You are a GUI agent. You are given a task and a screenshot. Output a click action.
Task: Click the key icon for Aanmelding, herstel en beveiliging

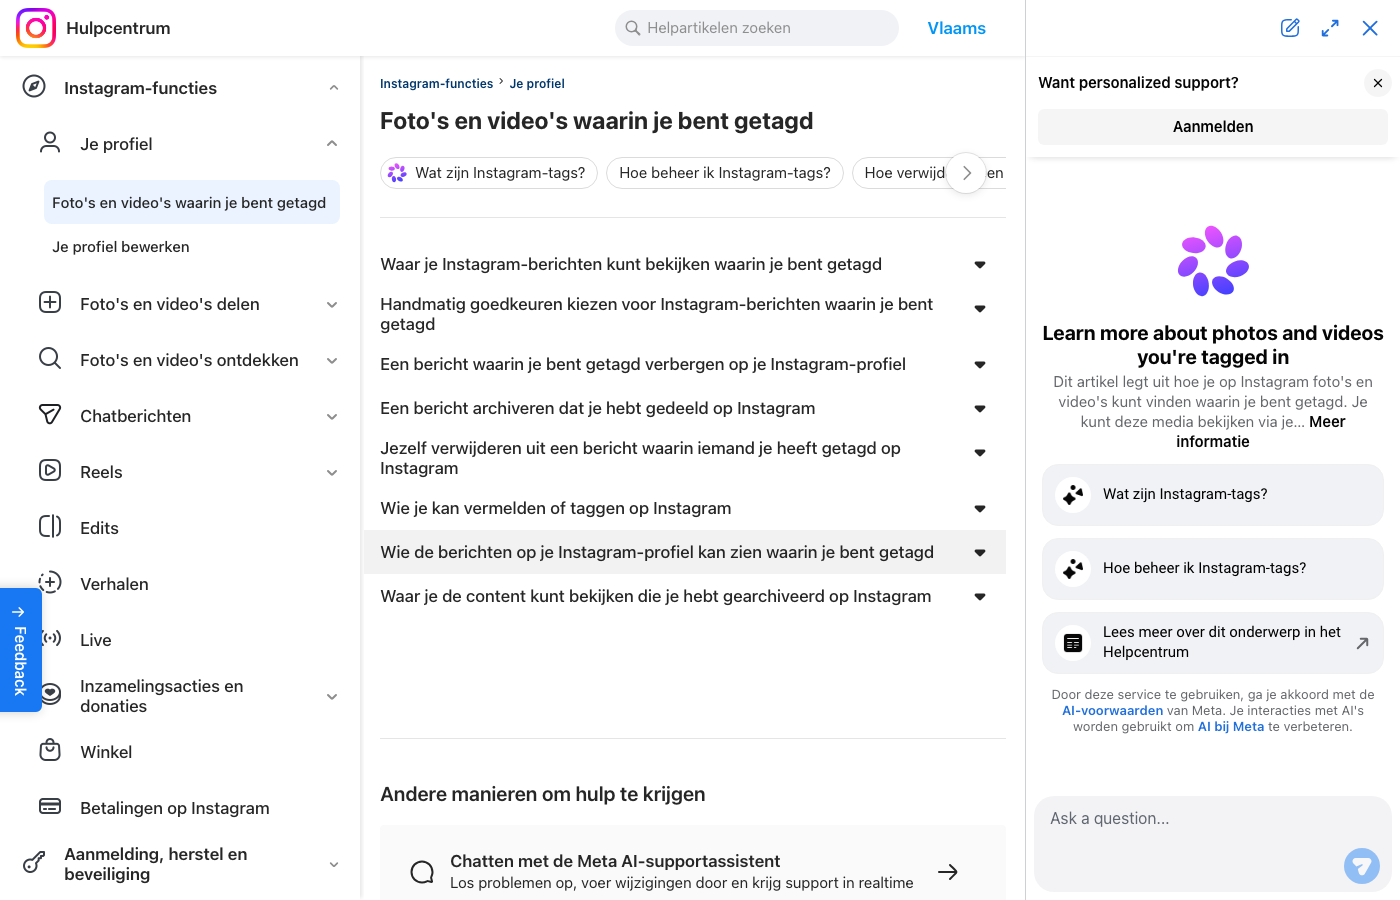click(x=34, y=862)
